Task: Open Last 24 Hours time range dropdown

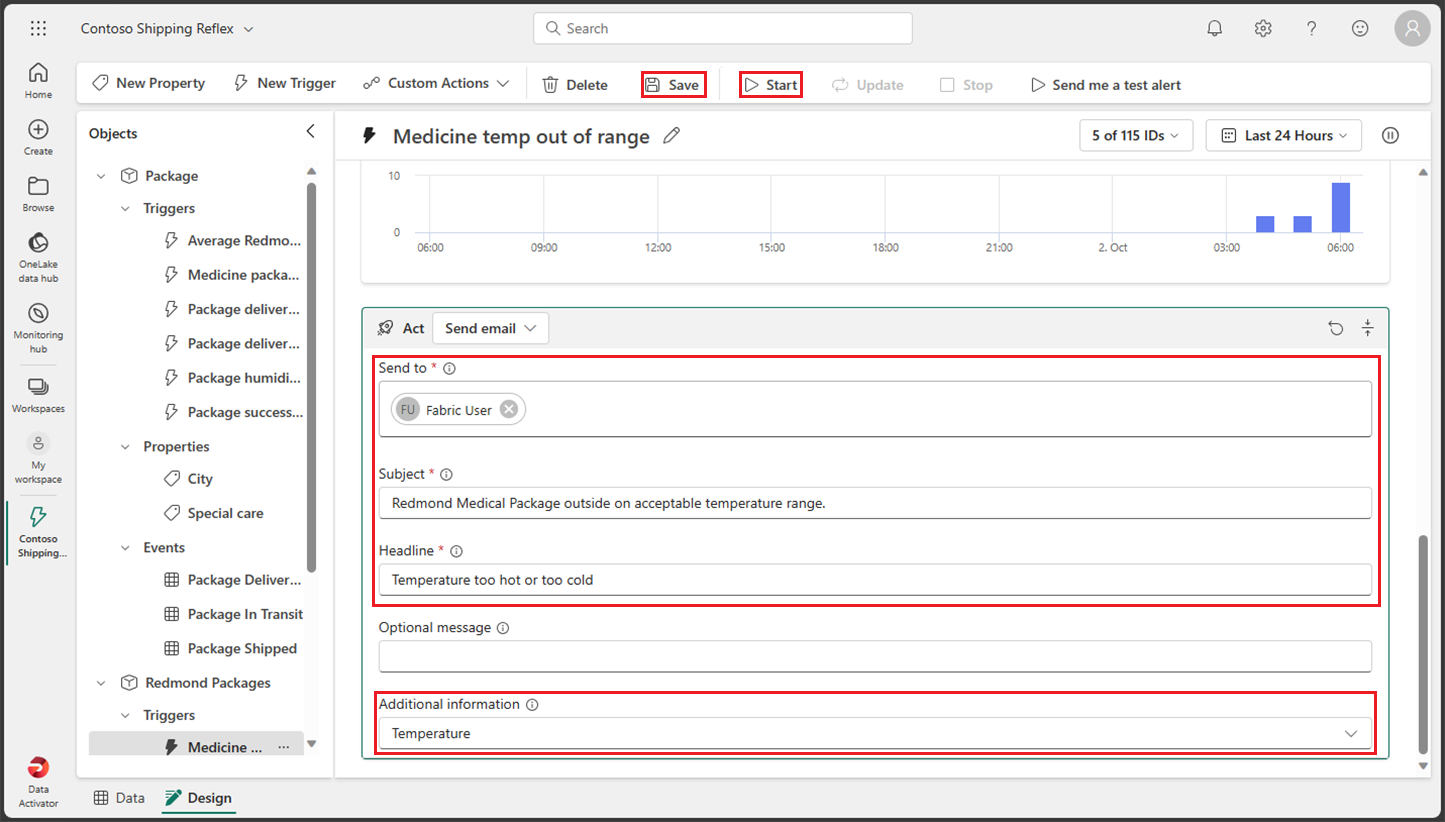Action: pyautogui.click(x=1284, y=136)
